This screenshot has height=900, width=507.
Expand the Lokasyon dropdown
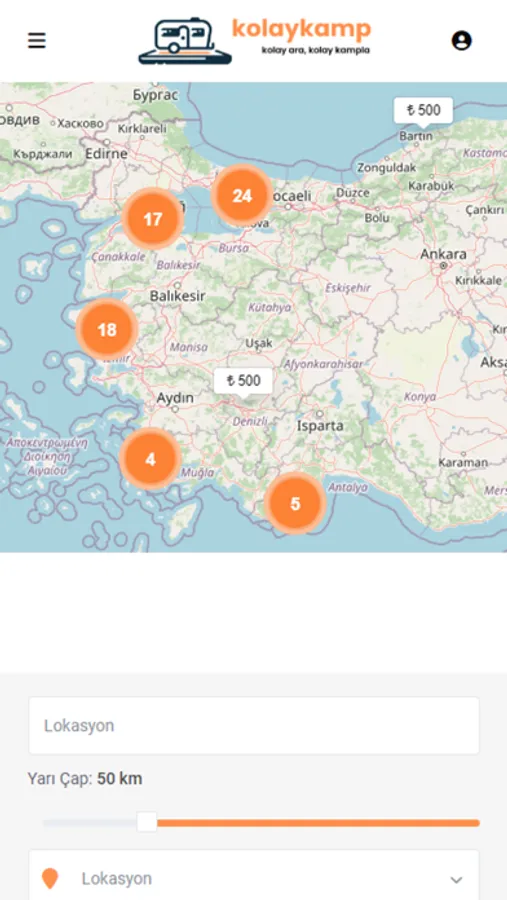click(x=254, y=877)
